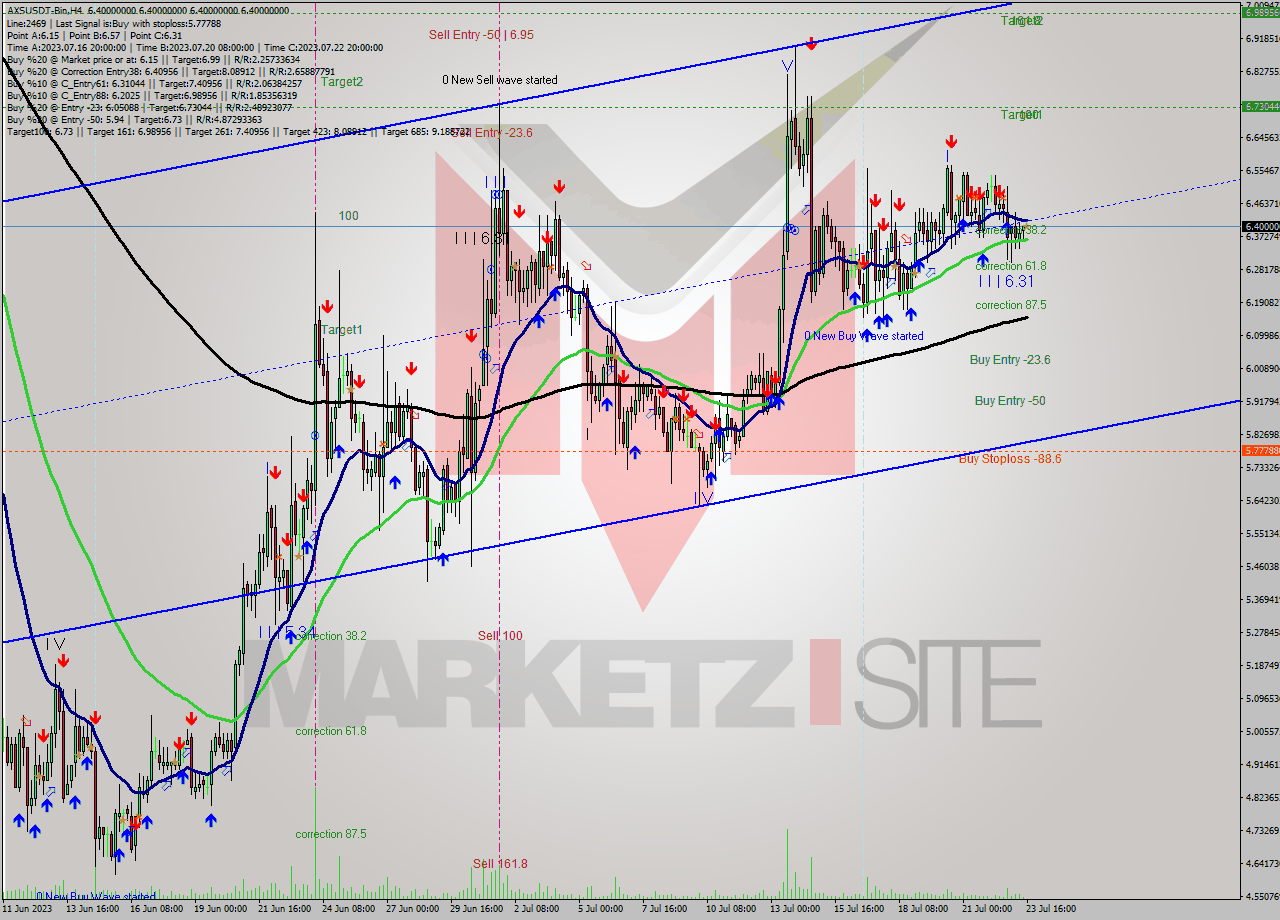Click the '27 Jun 00:00' time axis label
This screenshot has height=920, width=1280.
414,910
